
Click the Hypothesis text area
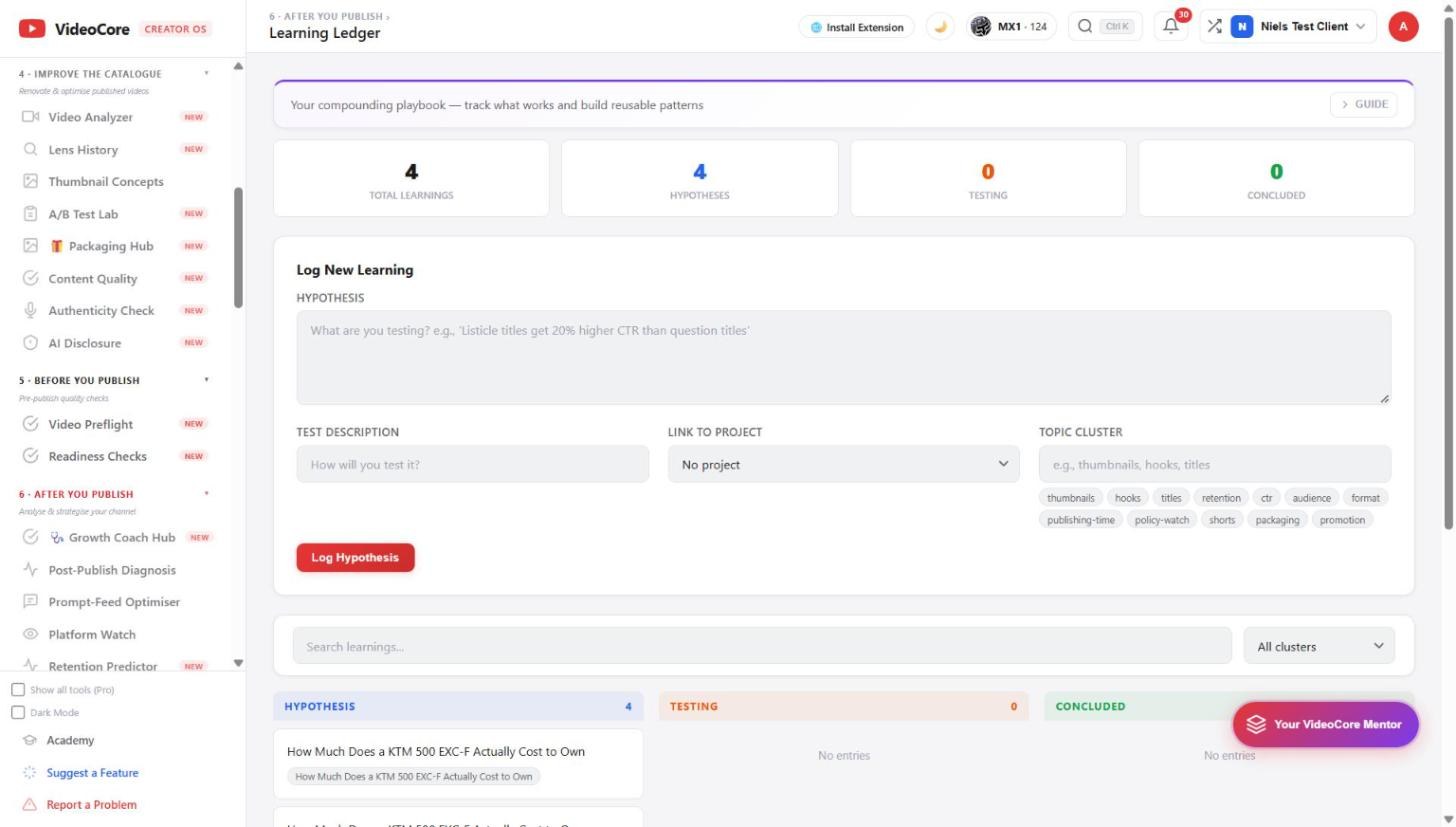coord(844,357)
